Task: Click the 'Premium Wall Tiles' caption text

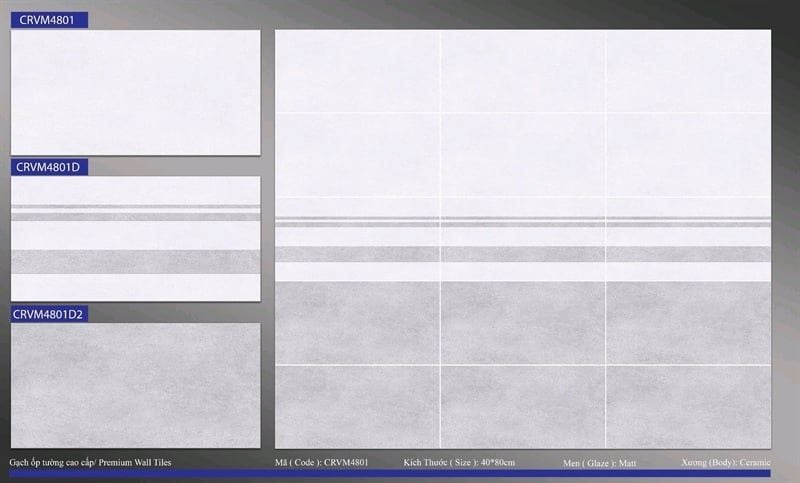Action: point(135,463)
